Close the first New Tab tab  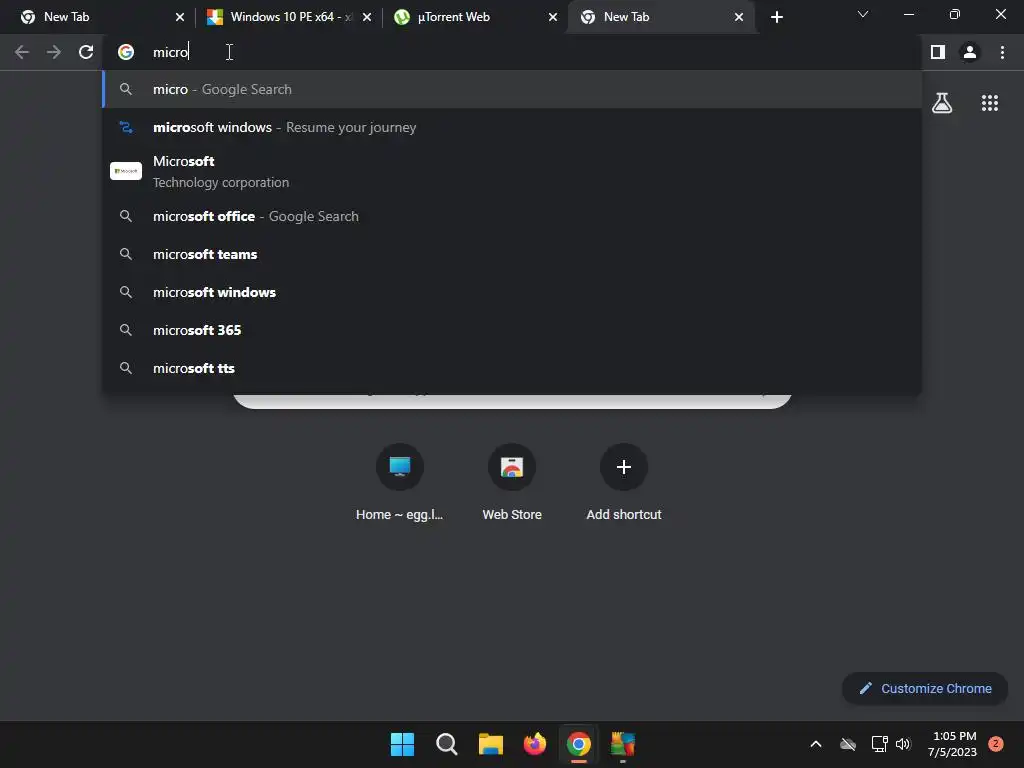(180, 17)
